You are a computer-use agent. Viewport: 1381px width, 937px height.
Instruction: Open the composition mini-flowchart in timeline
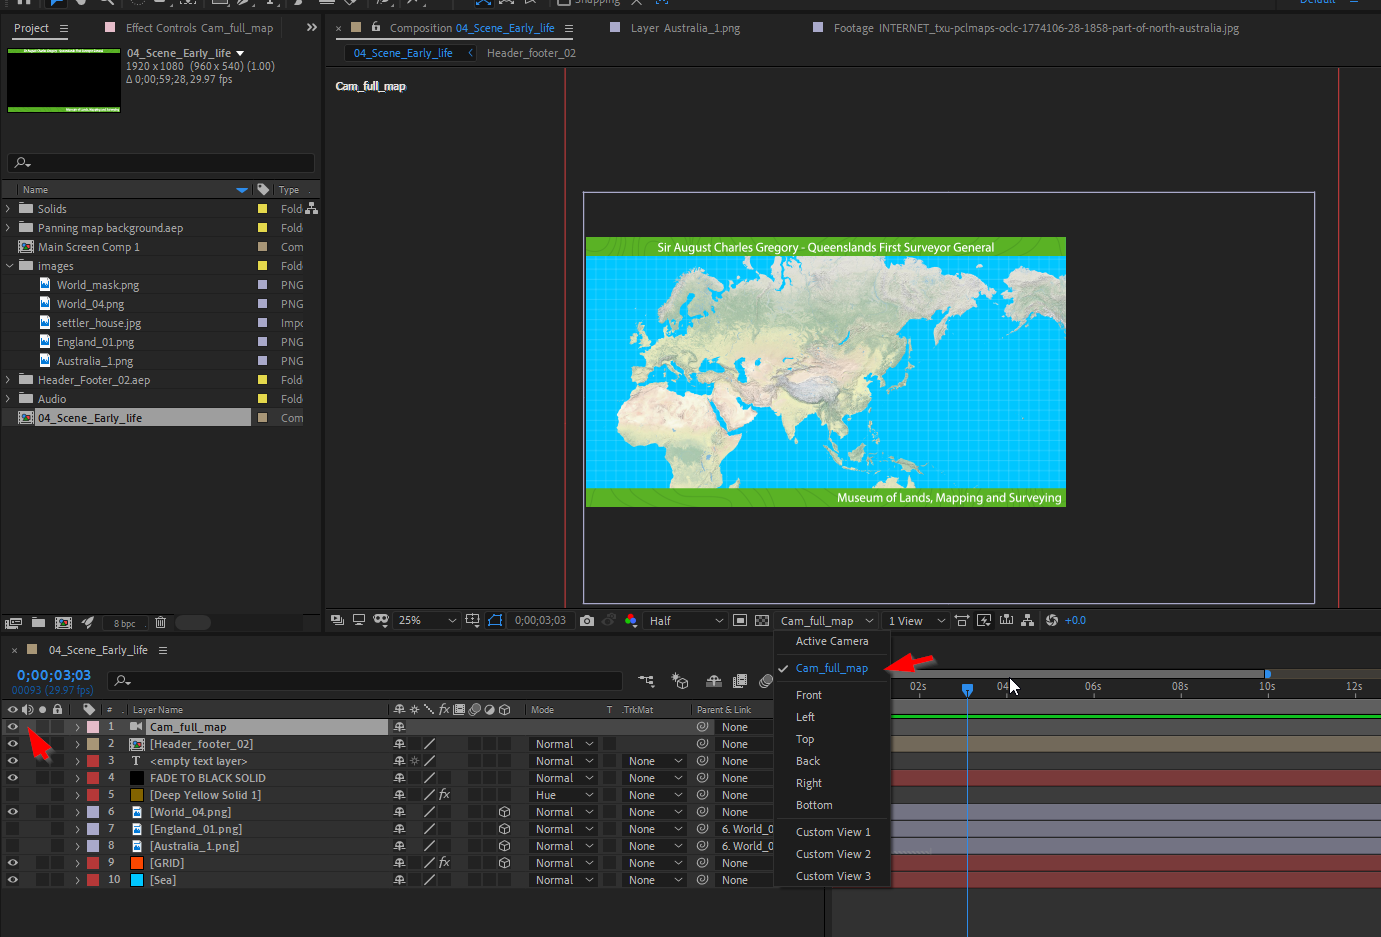(x=646, y=681)
